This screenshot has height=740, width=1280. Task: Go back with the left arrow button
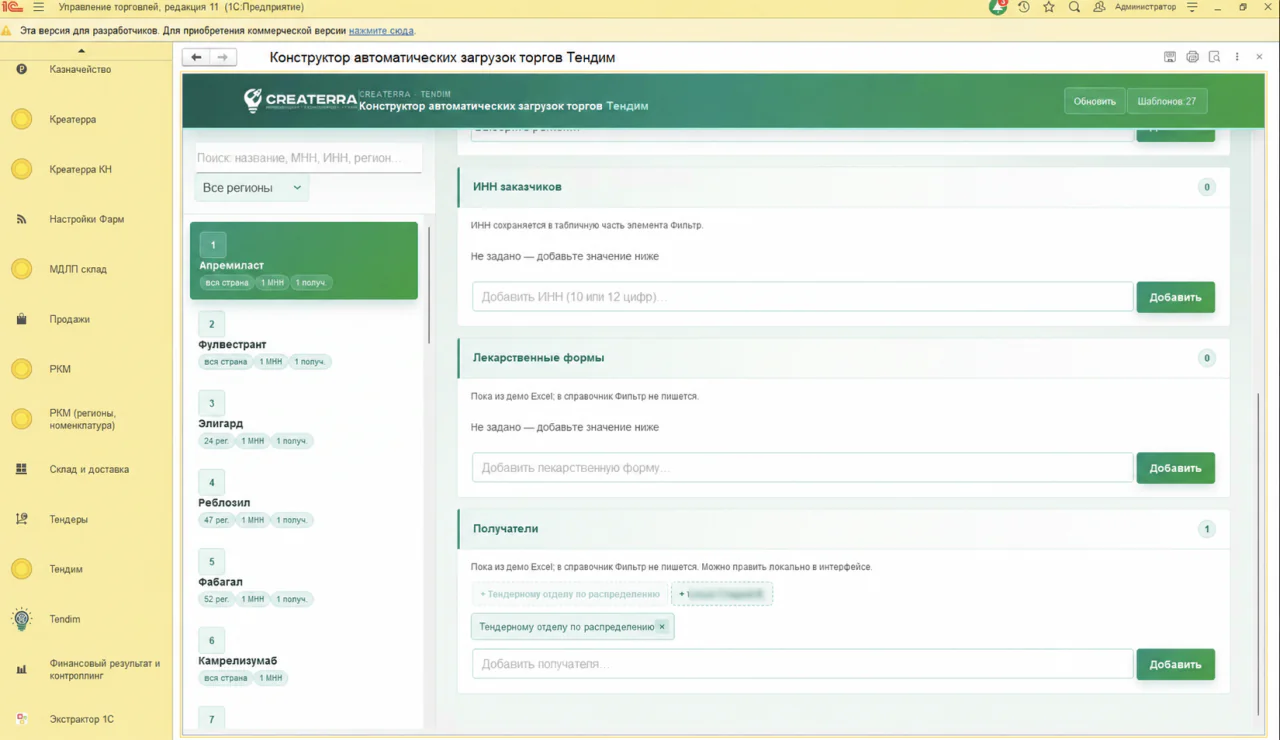tap(196, 57)
